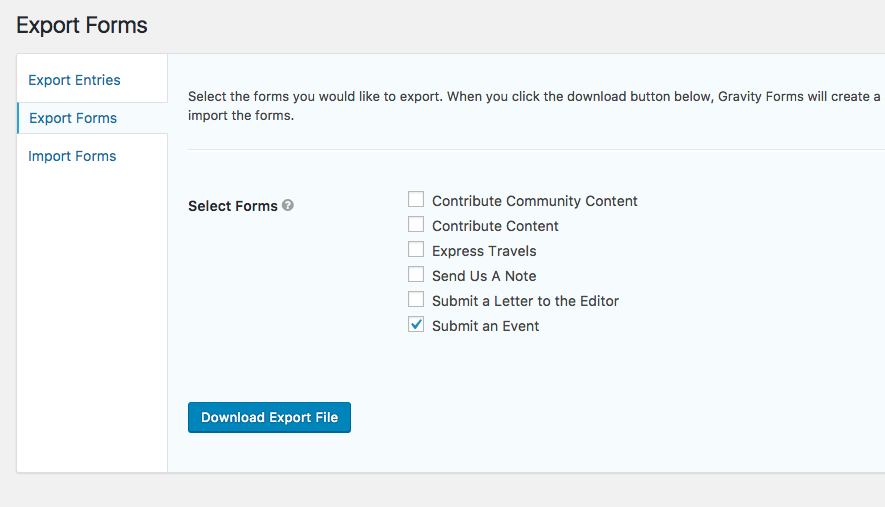Image resolution: width=885 pixels, height=507 pixels.
Task: Click the Submit an Event label text
Action: point(485,326)
